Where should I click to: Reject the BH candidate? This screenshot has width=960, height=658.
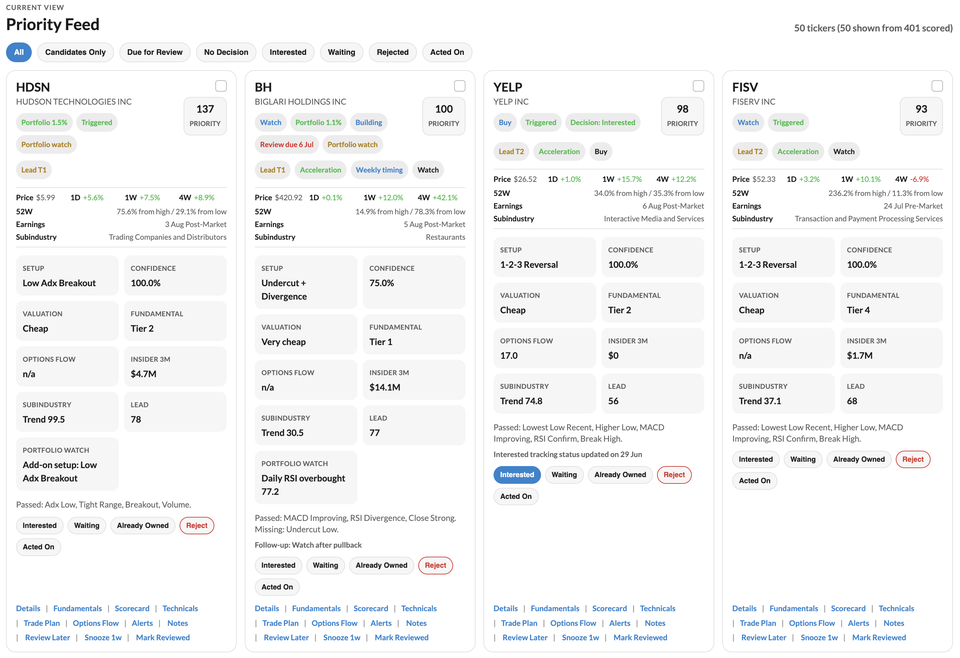435,565
